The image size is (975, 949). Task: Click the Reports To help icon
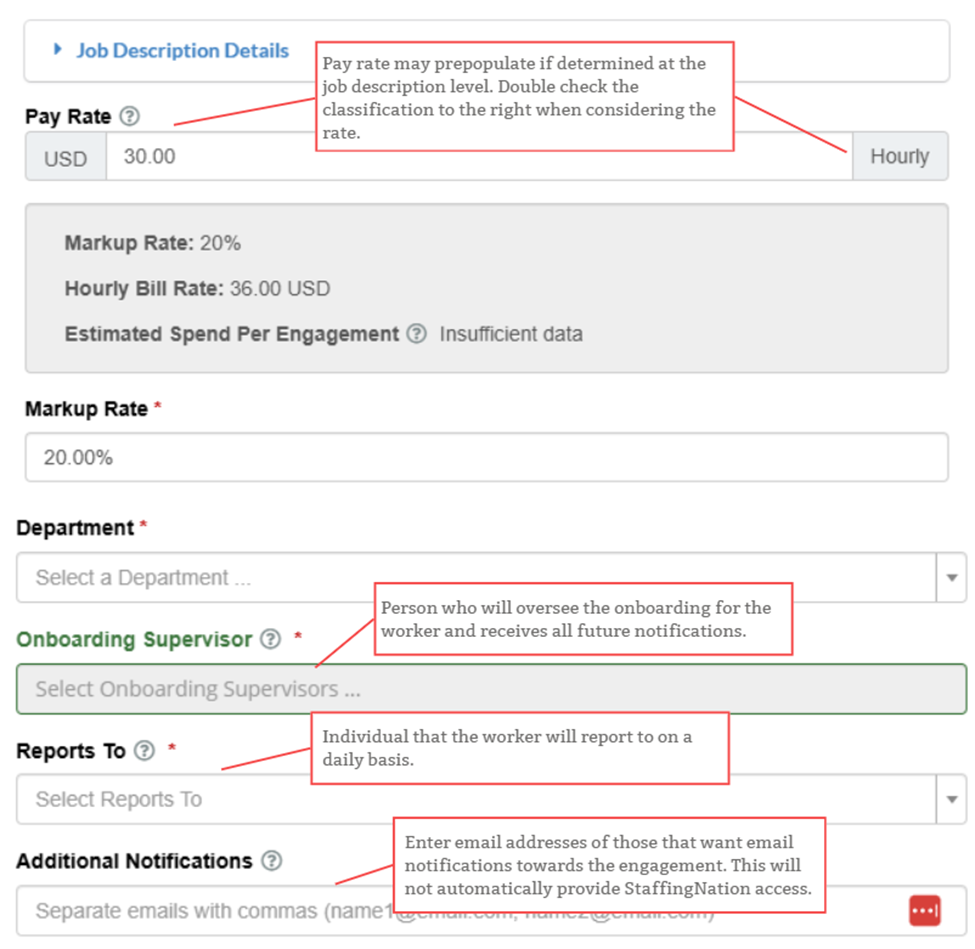coord(144,751)
